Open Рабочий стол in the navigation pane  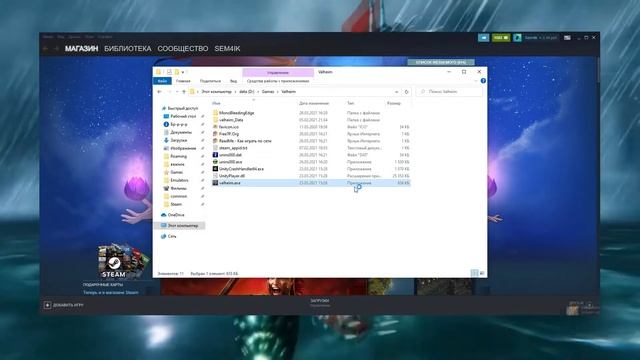click(183, 116)
